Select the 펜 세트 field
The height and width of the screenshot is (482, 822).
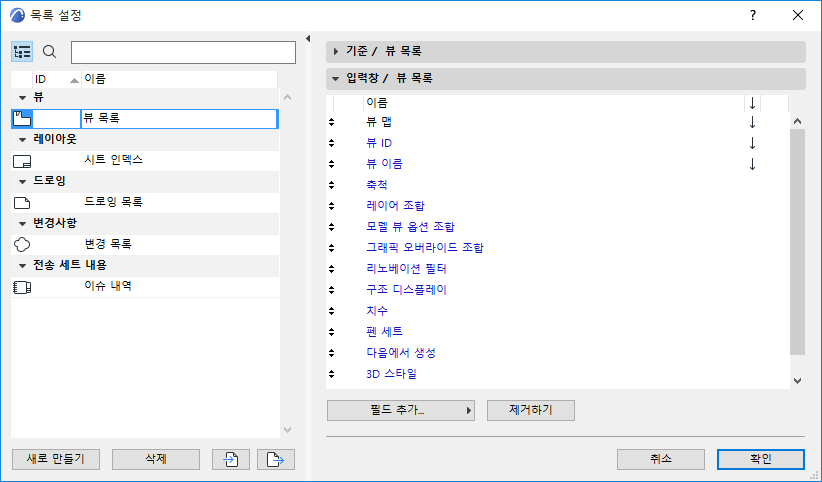[384, 332]
